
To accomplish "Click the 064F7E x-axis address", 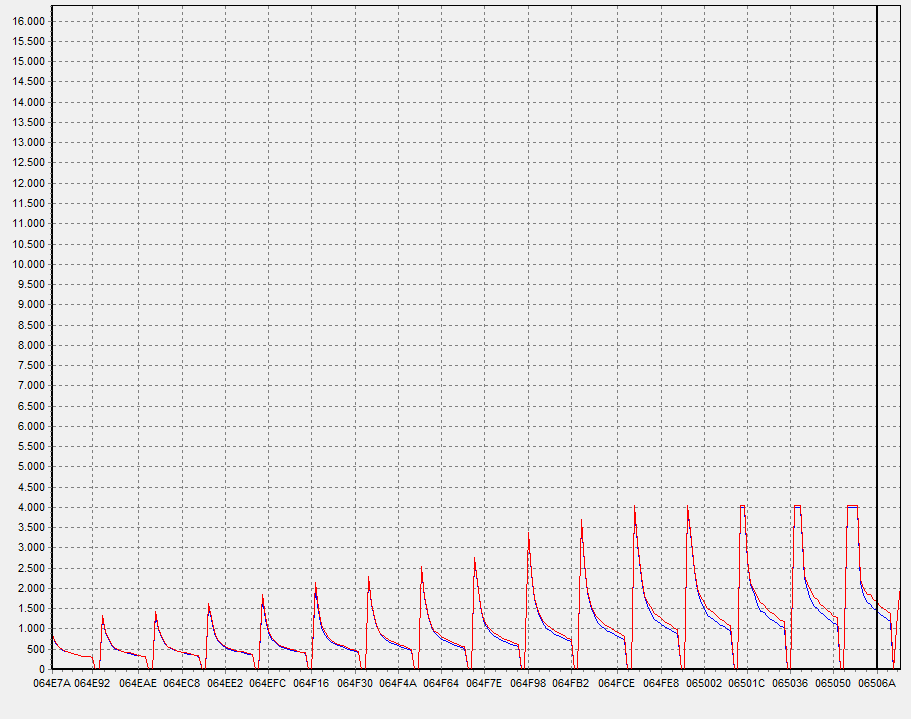I will tap(485, 684).
